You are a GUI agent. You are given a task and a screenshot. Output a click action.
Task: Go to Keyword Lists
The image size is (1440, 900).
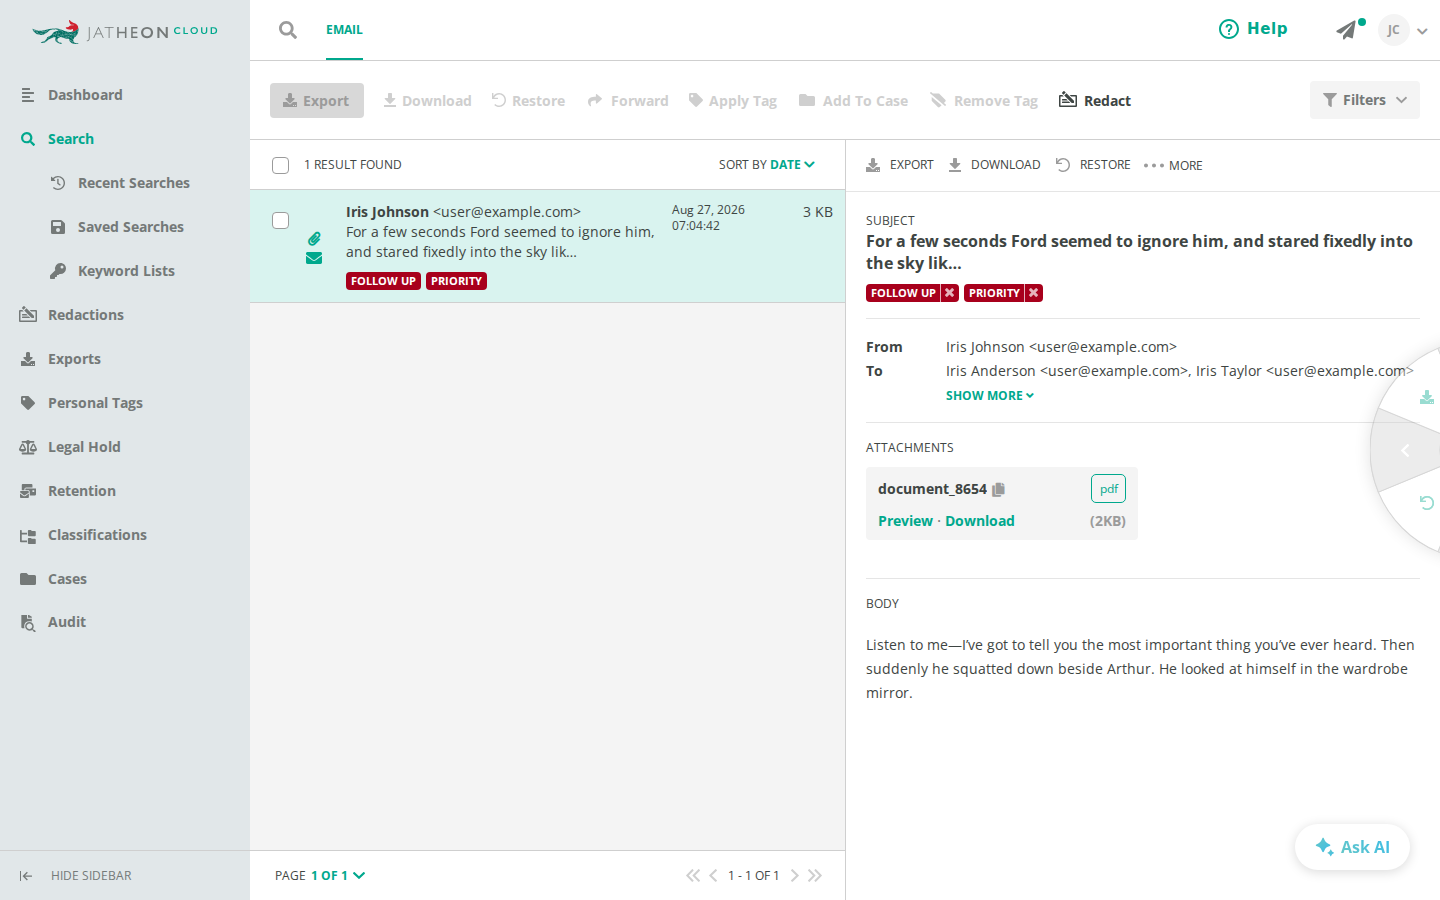126,271
